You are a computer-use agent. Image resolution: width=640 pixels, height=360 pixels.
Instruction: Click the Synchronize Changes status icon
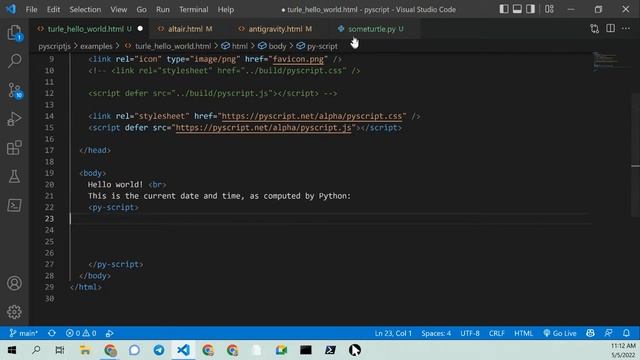click(52, 333)
